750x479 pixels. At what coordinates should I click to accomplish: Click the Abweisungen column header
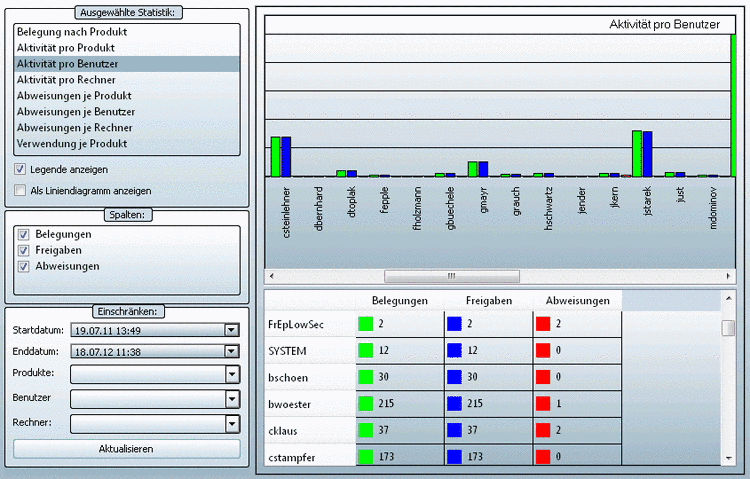(577, 301)
